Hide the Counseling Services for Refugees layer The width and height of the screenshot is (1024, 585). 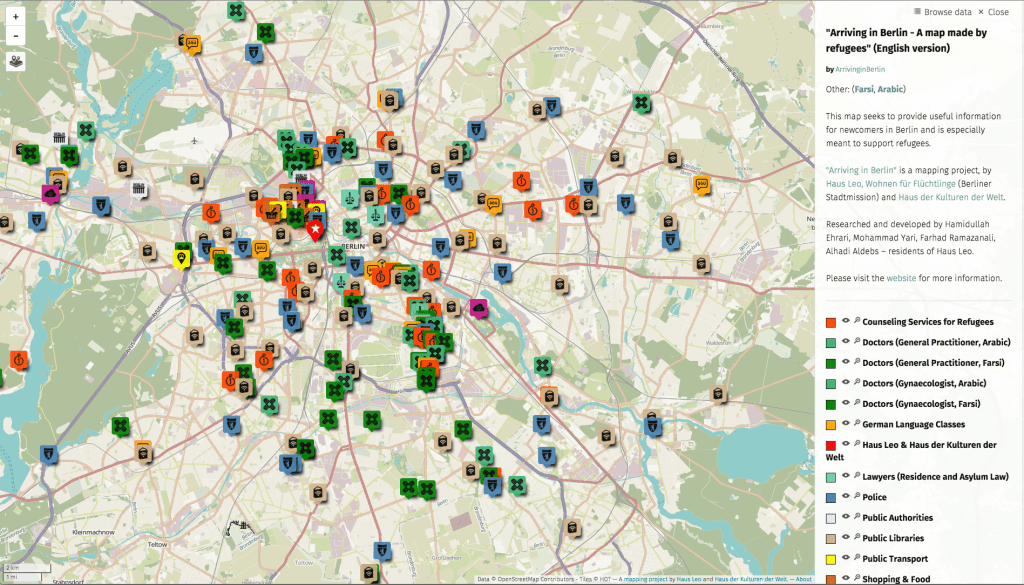(x=845, y=322)
